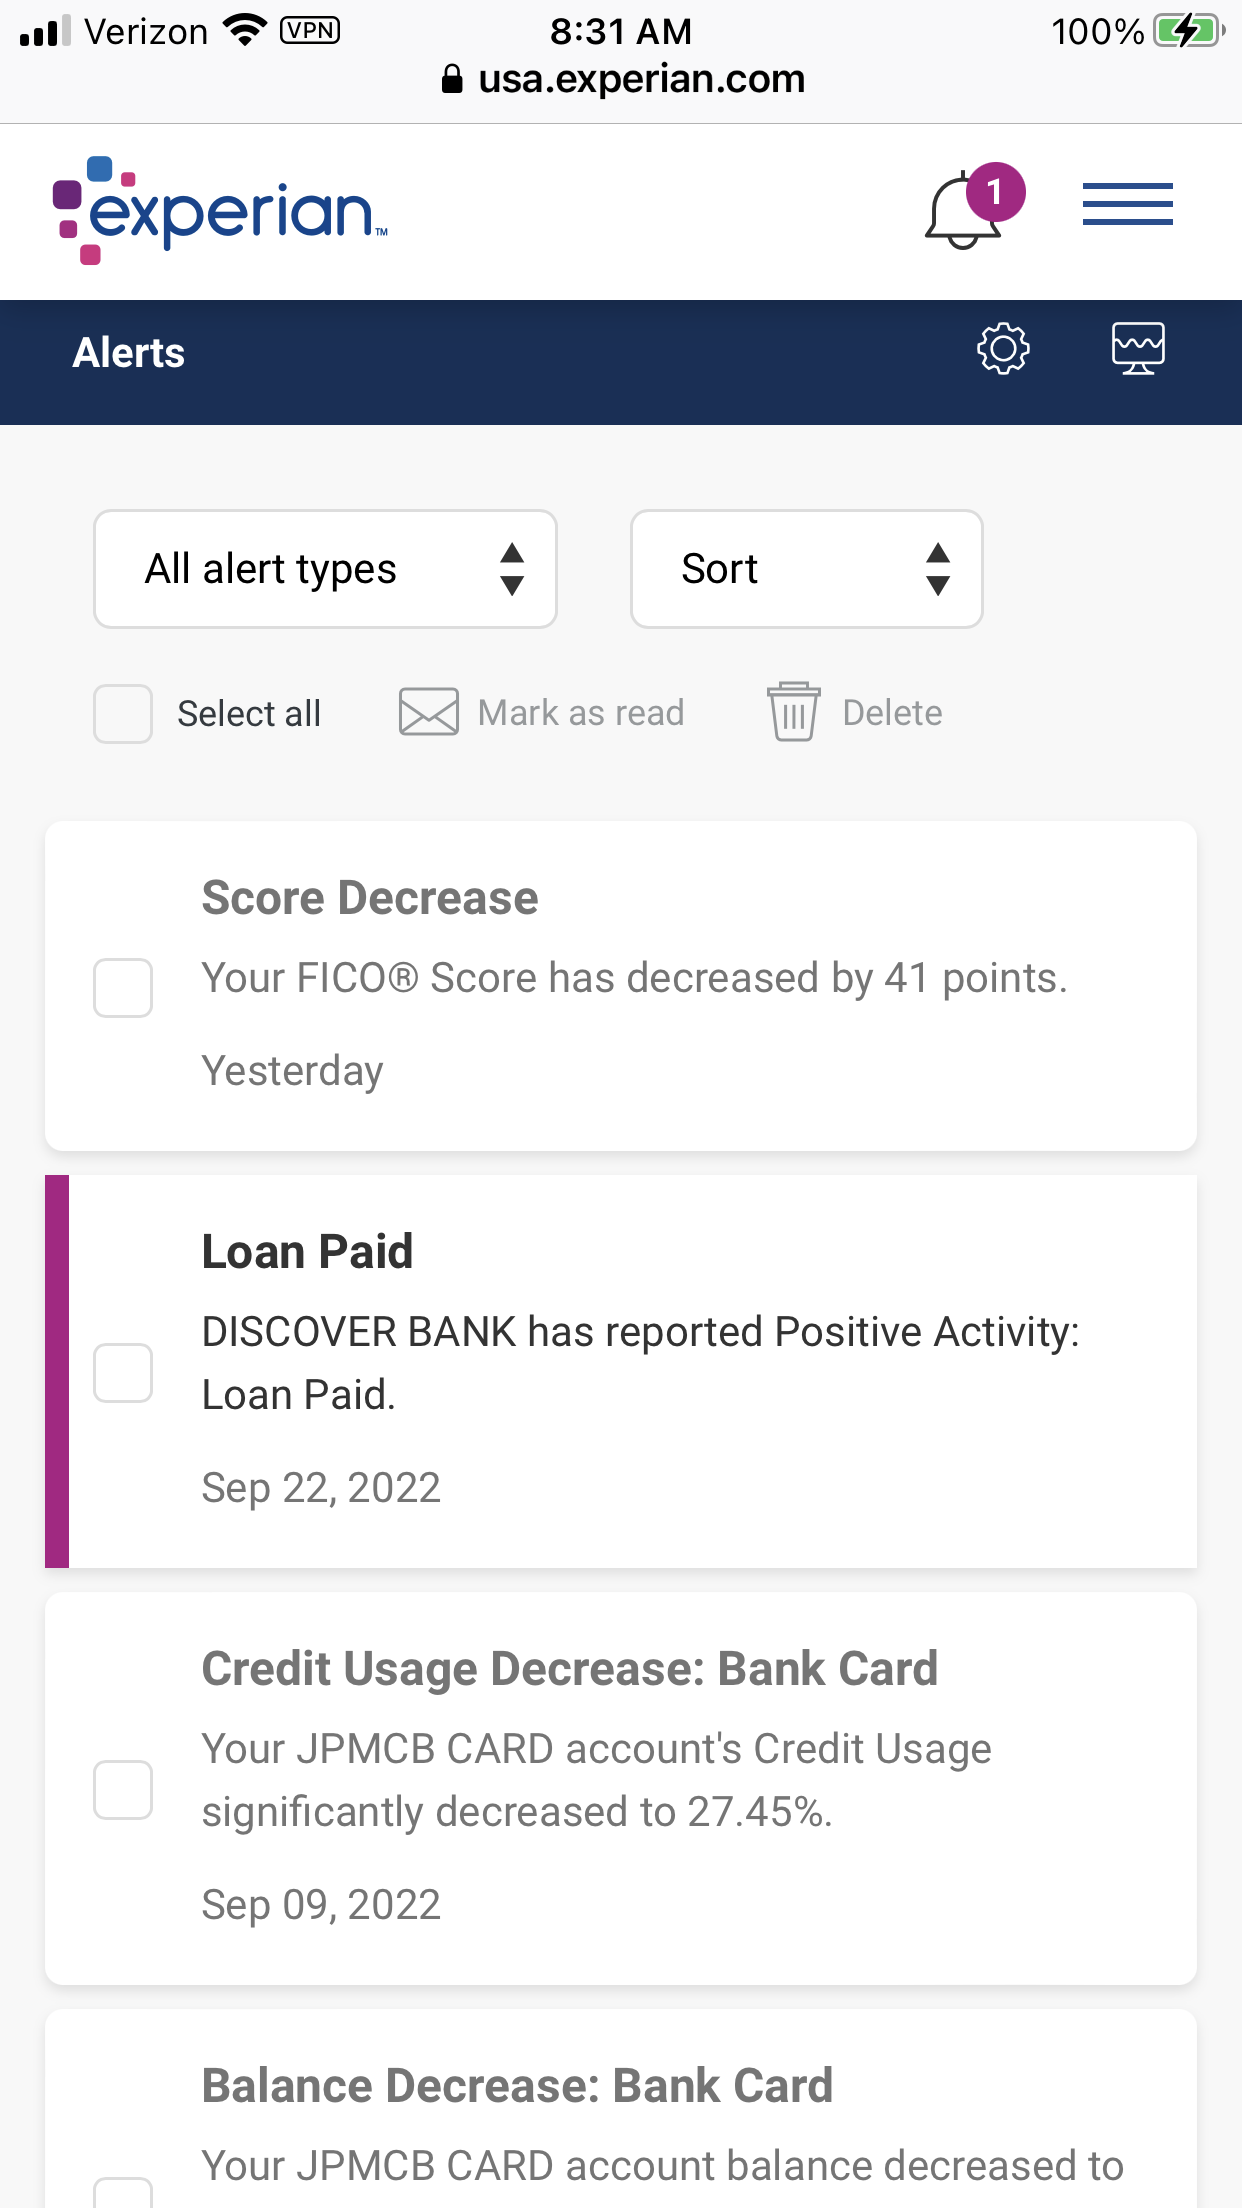The height and width of the screenshot is (2208, 1242).
Task: Expand the All alert types dropdown
Action: point(325,569)
